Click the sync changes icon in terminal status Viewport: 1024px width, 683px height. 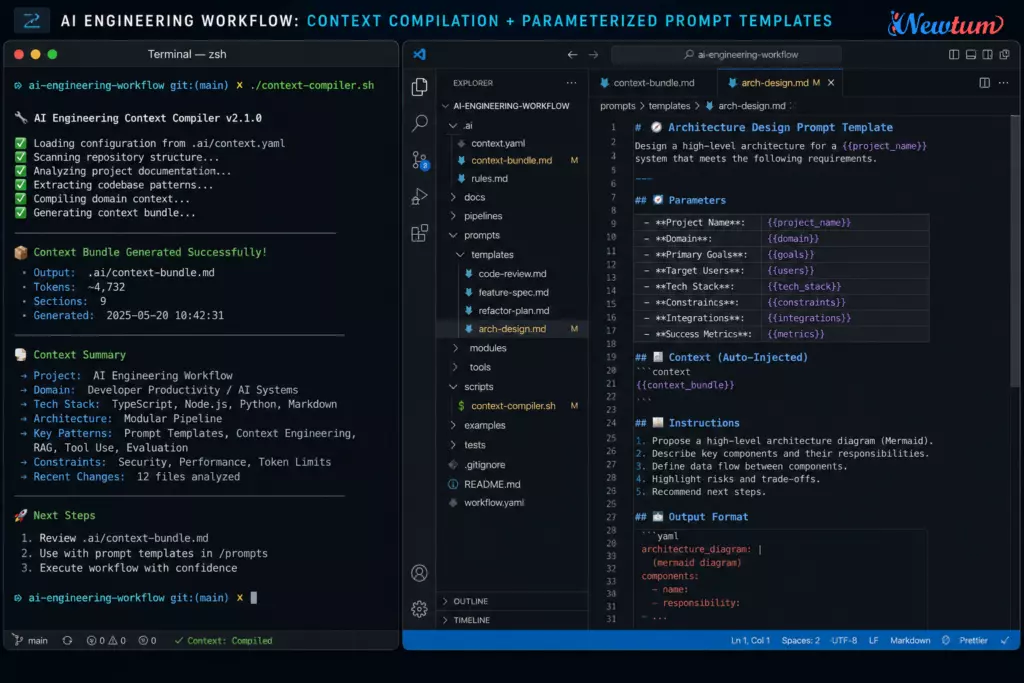[67, 641]
